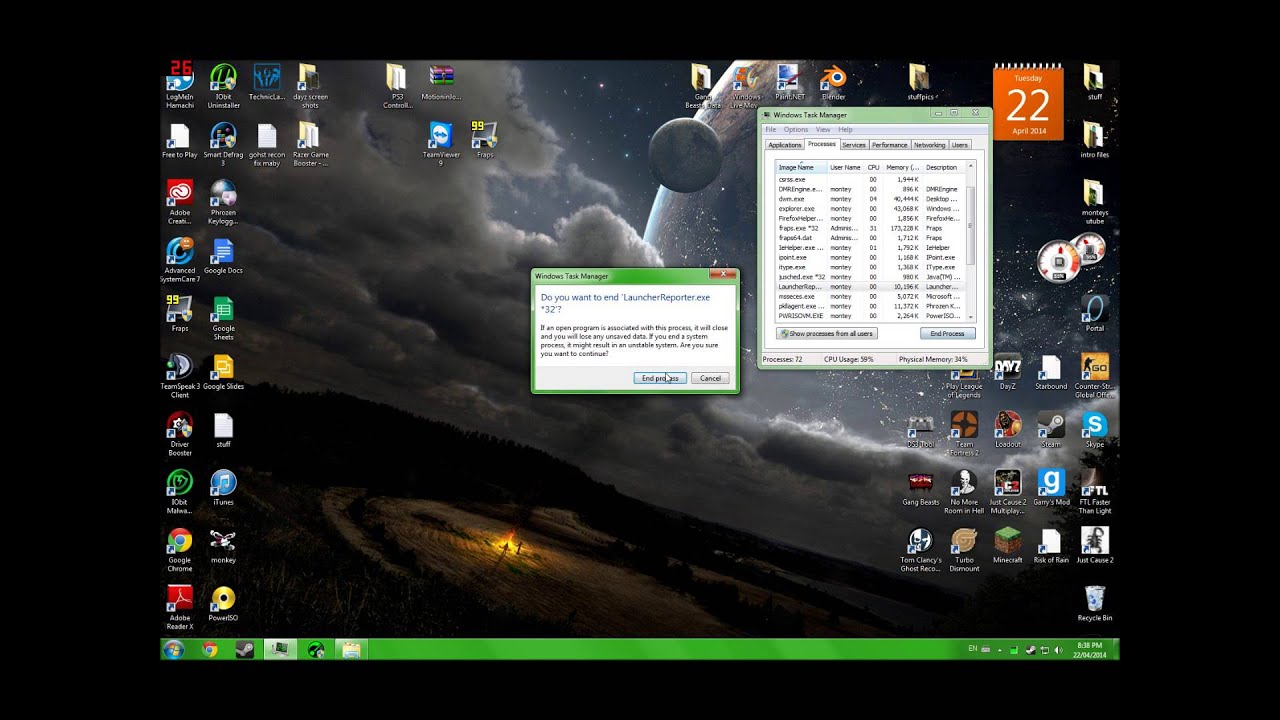This screenshot has height=720, width=1280.
Task: Switch to the Applications tab
Action: click(x=785, y=145)
